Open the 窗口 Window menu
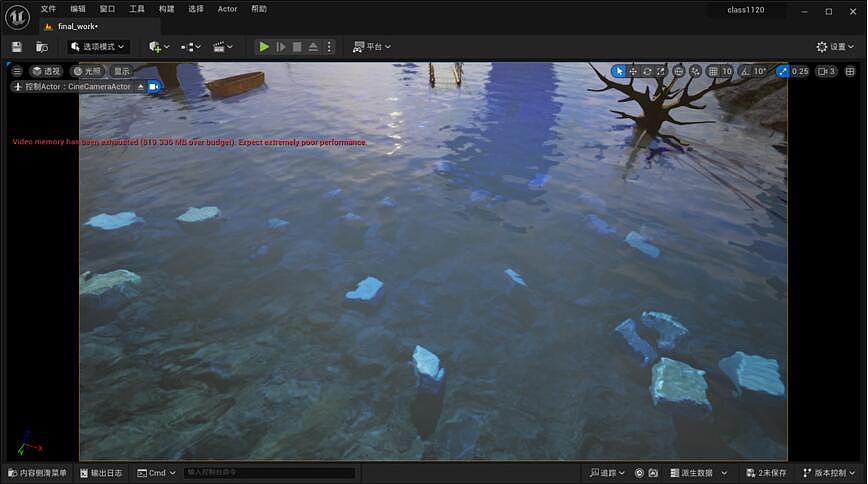Viewport: 868px width, 484px height. 107,9
